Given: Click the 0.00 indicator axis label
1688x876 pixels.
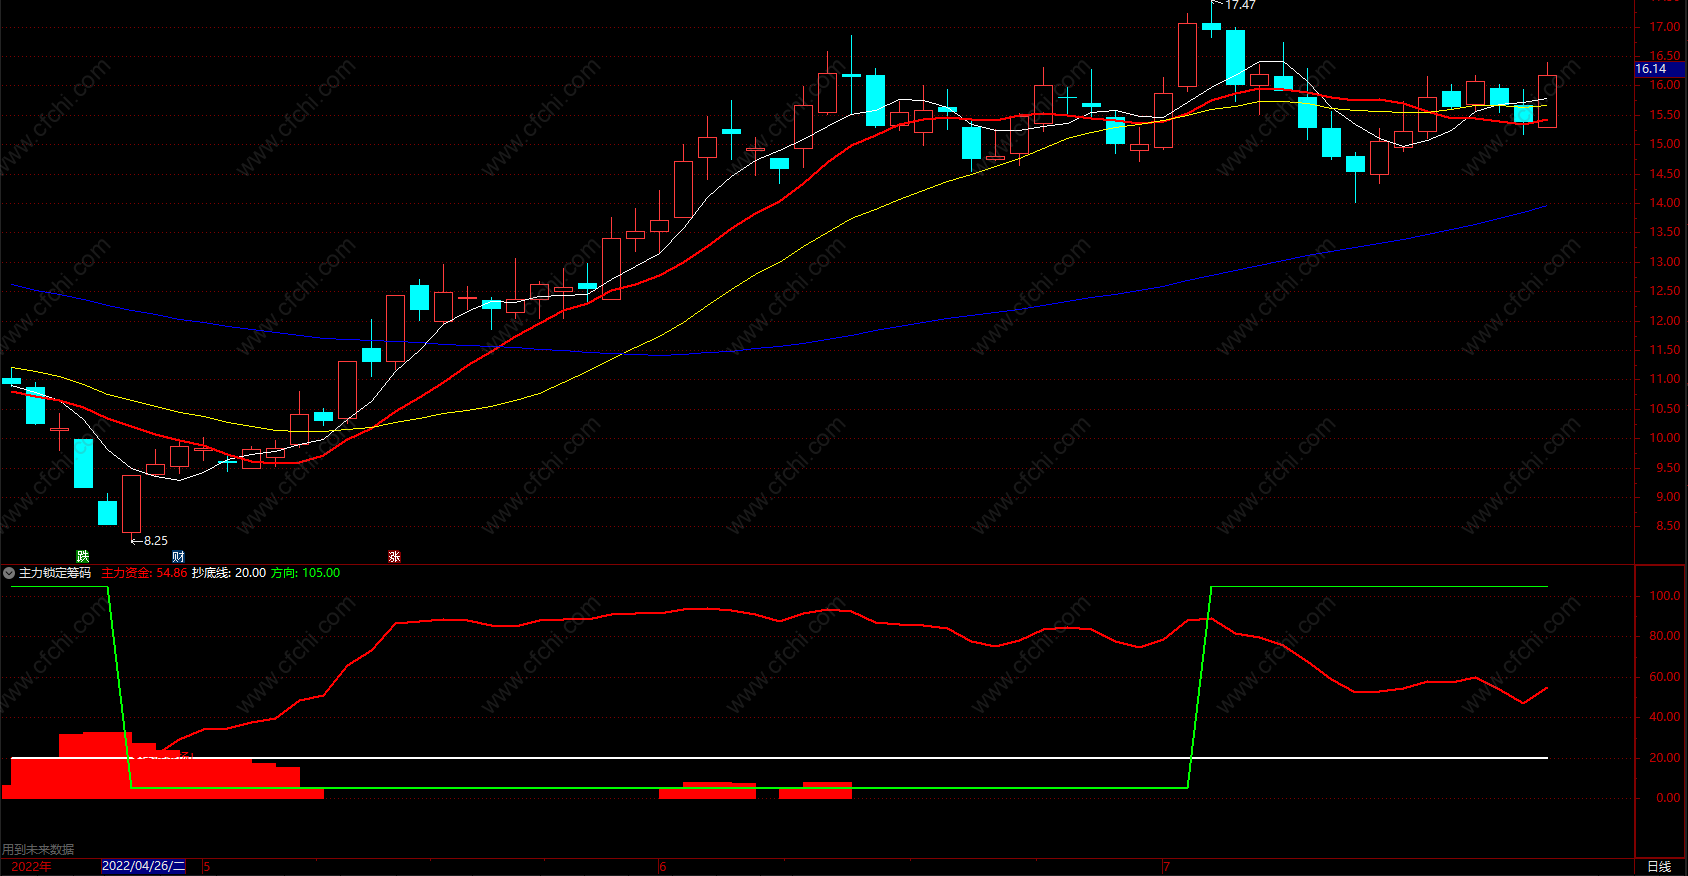Looking at the screenshot, I should (1668, 798).
